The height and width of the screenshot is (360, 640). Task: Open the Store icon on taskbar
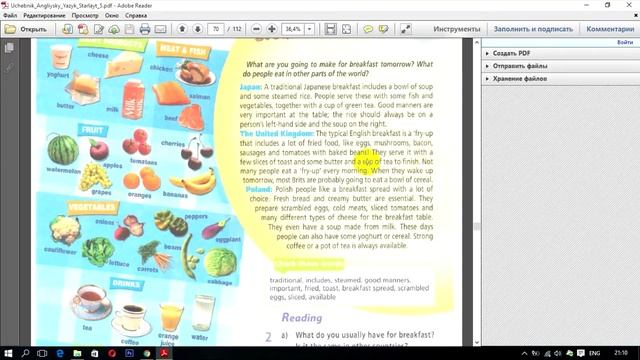point(94,353)
